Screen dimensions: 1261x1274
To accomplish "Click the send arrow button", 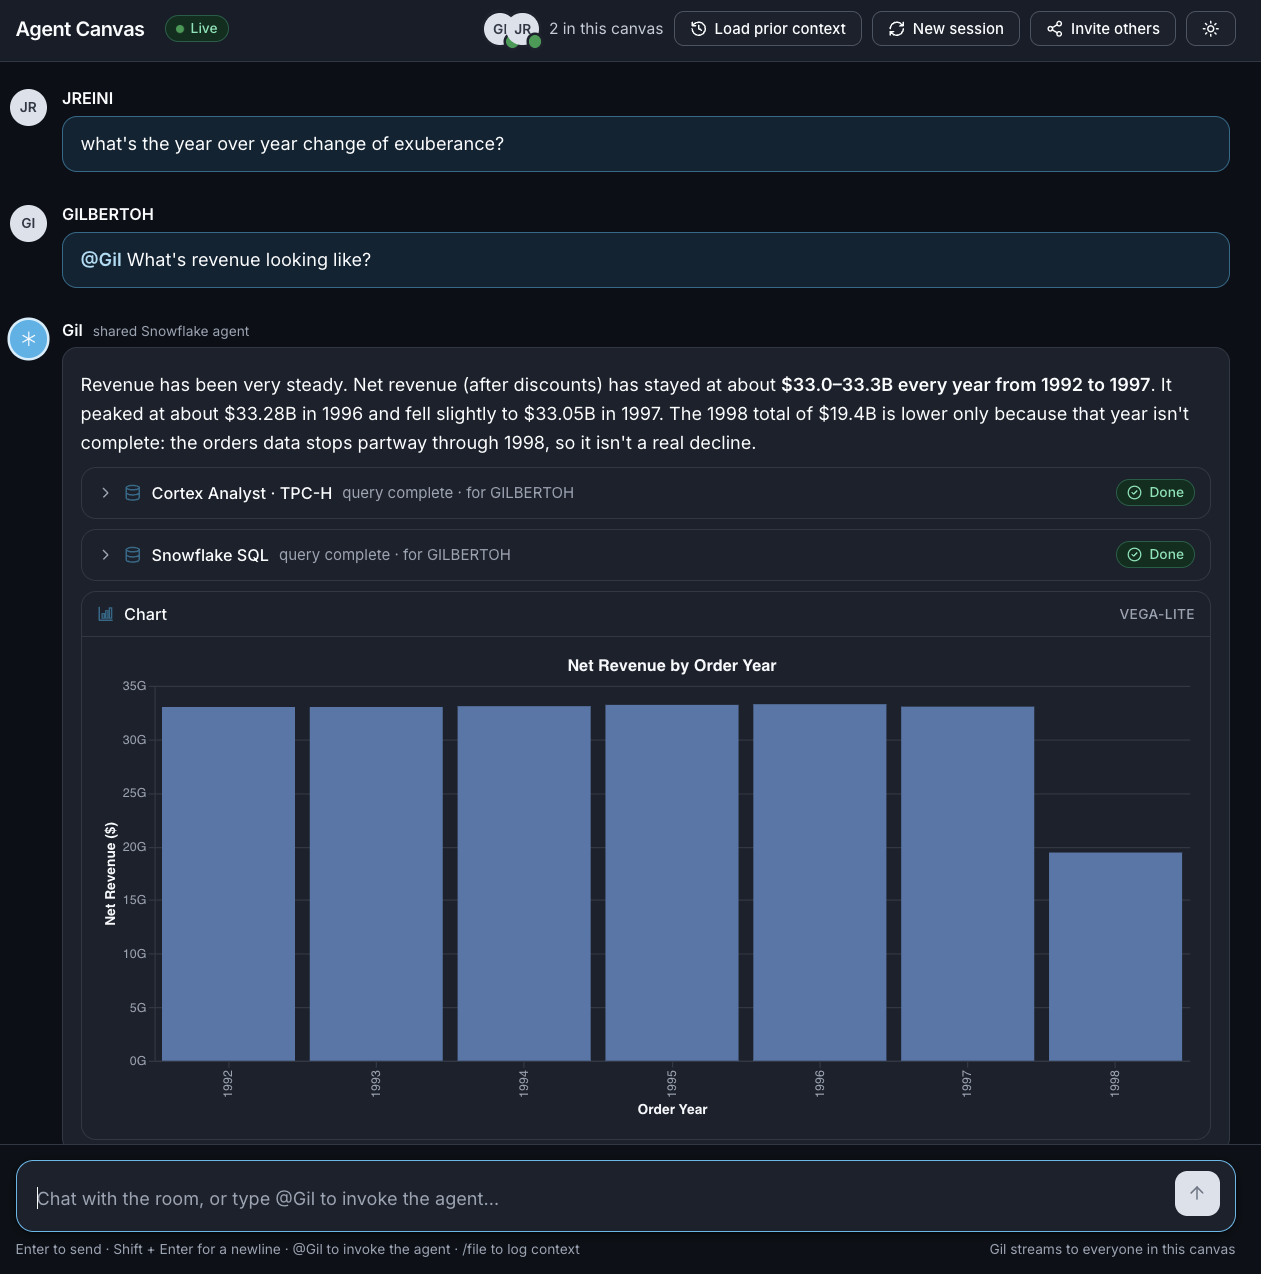I will [x=1197, y=1193].
